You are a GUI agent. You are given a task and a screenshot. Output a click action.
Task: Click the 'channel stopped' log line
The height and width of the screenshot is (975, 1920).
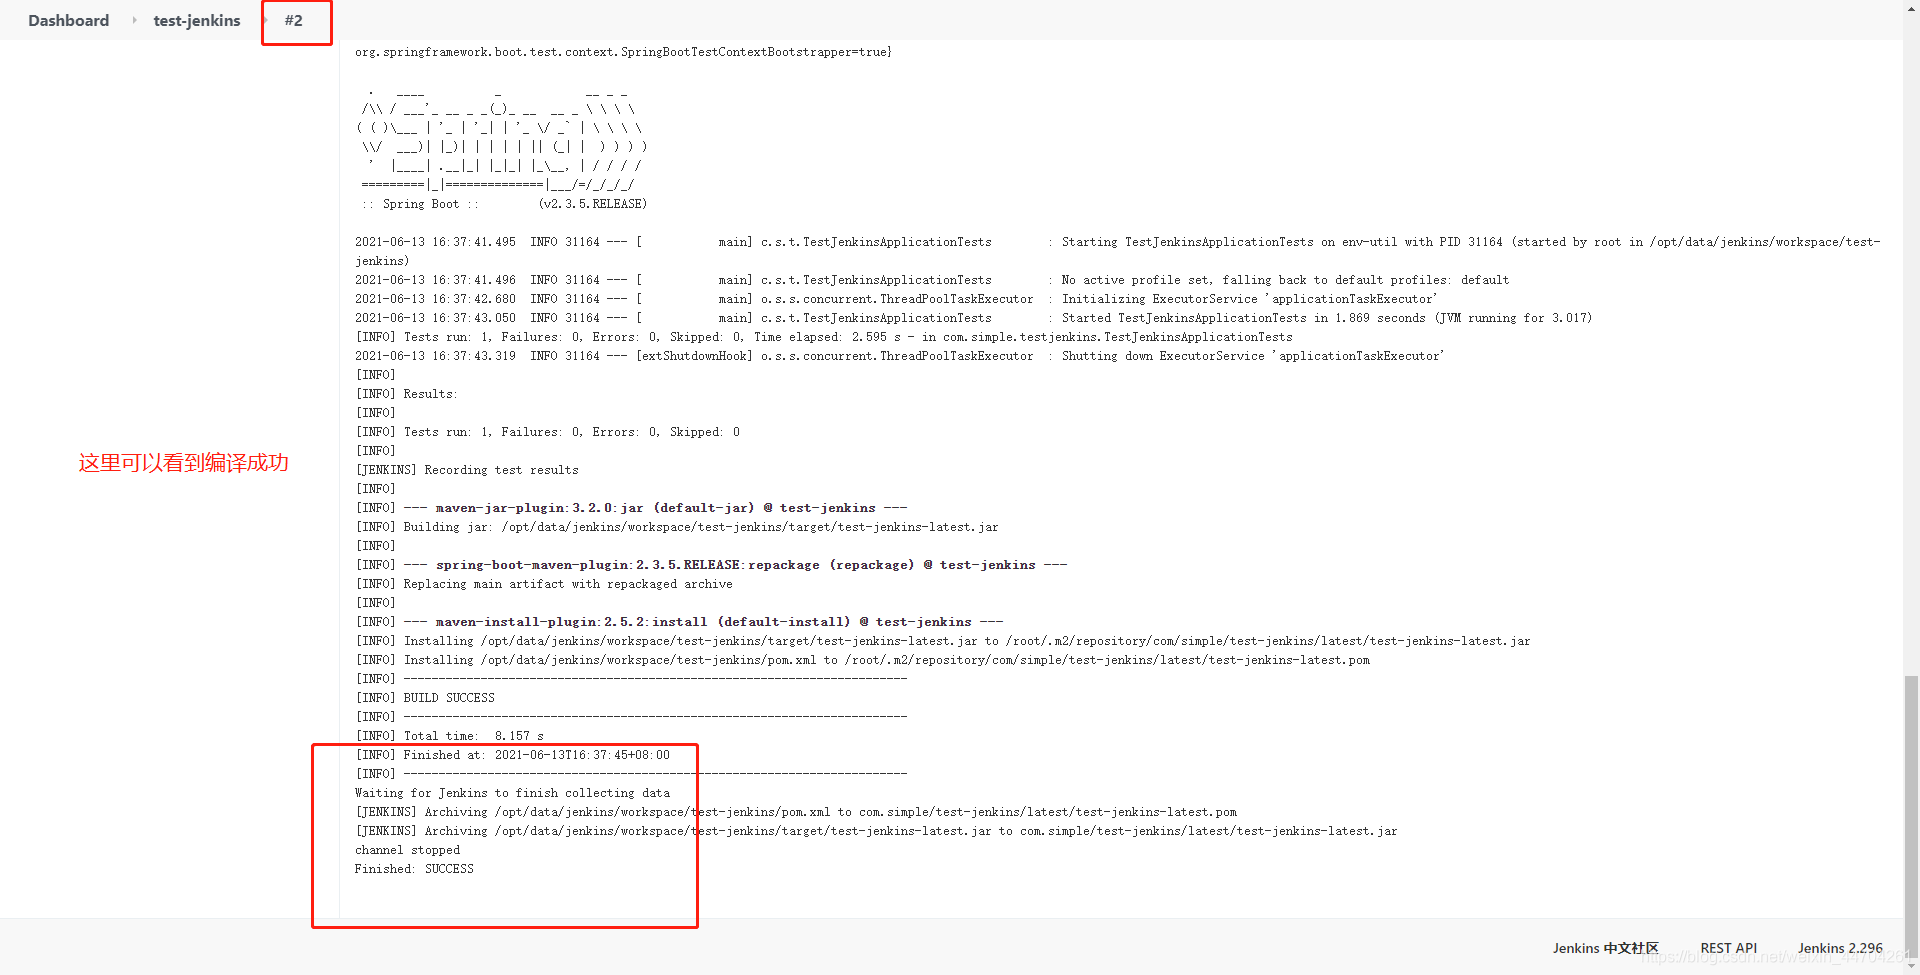(x=407, y=850)
